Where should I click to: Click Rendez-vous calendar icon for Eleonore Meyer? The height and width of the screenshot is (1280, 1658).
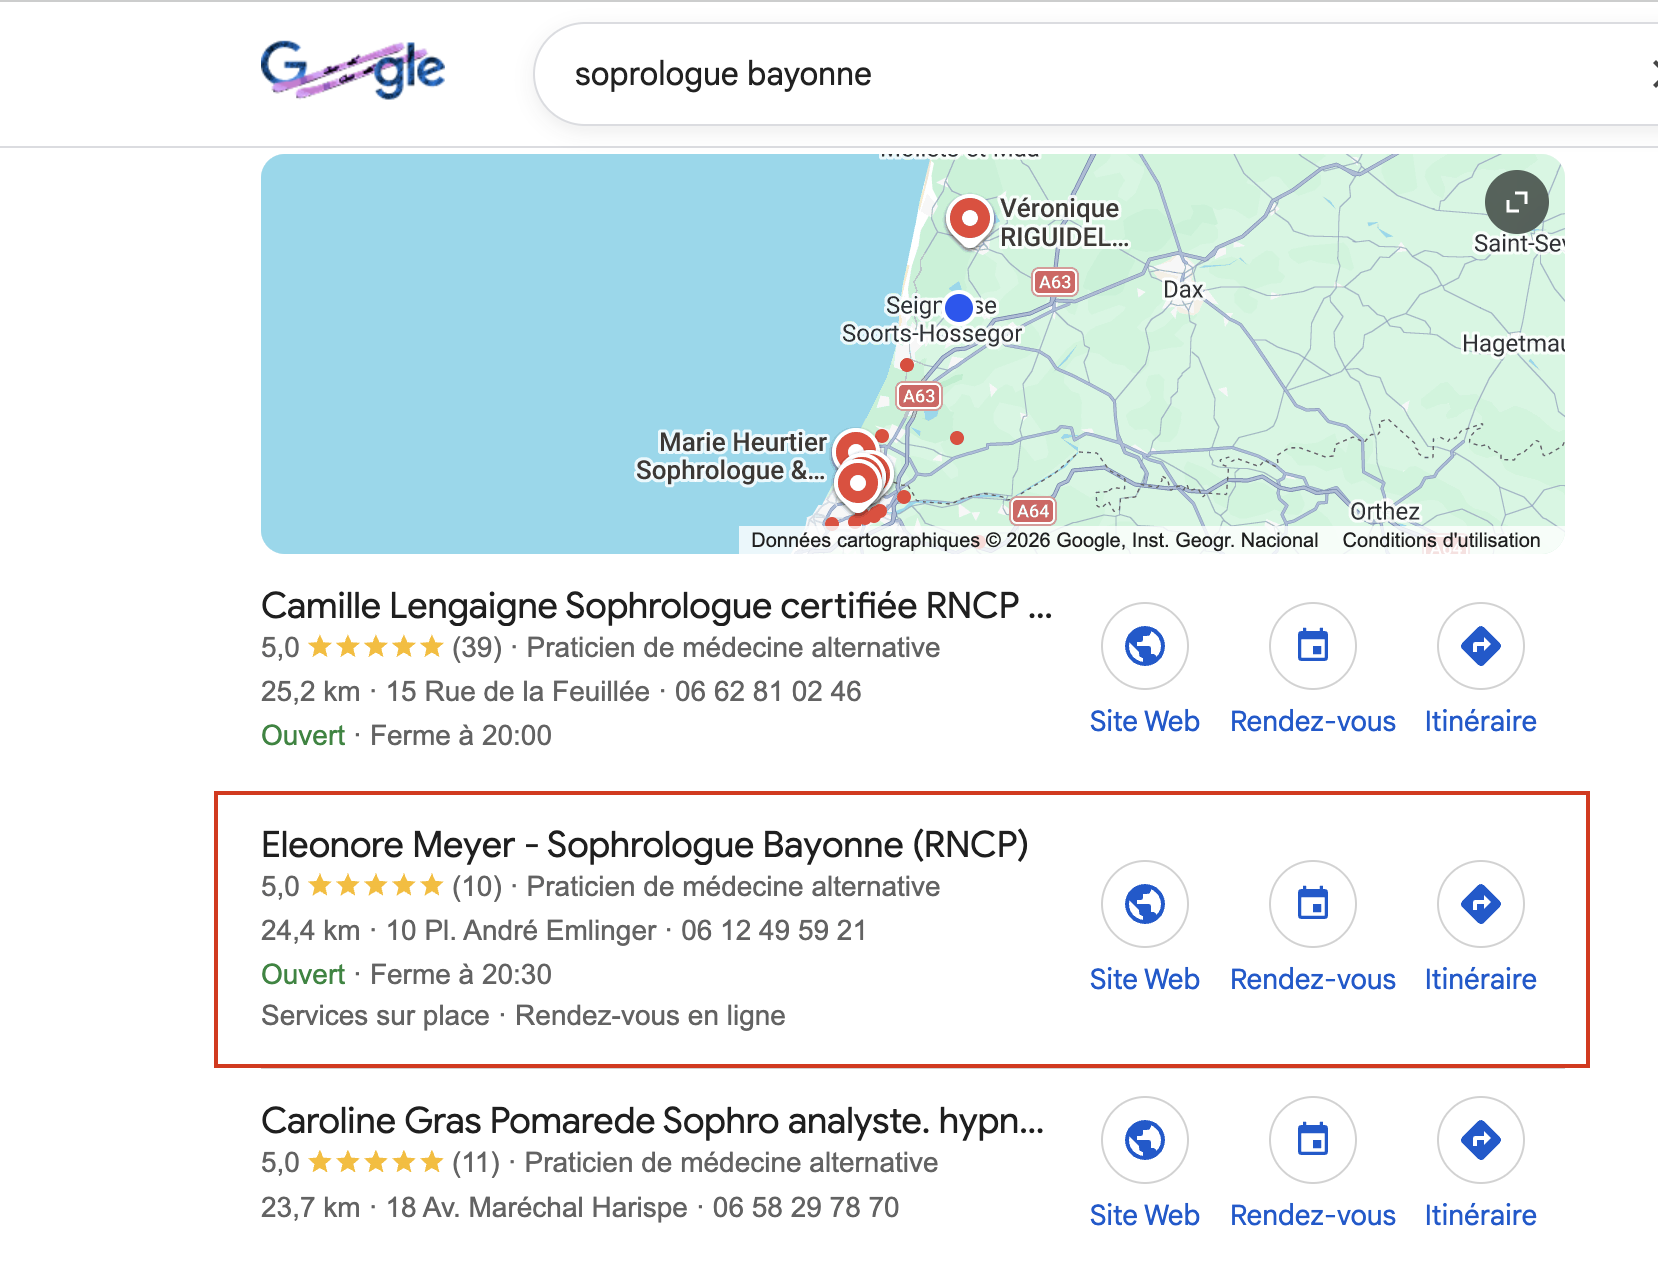tap(1313, 904)
